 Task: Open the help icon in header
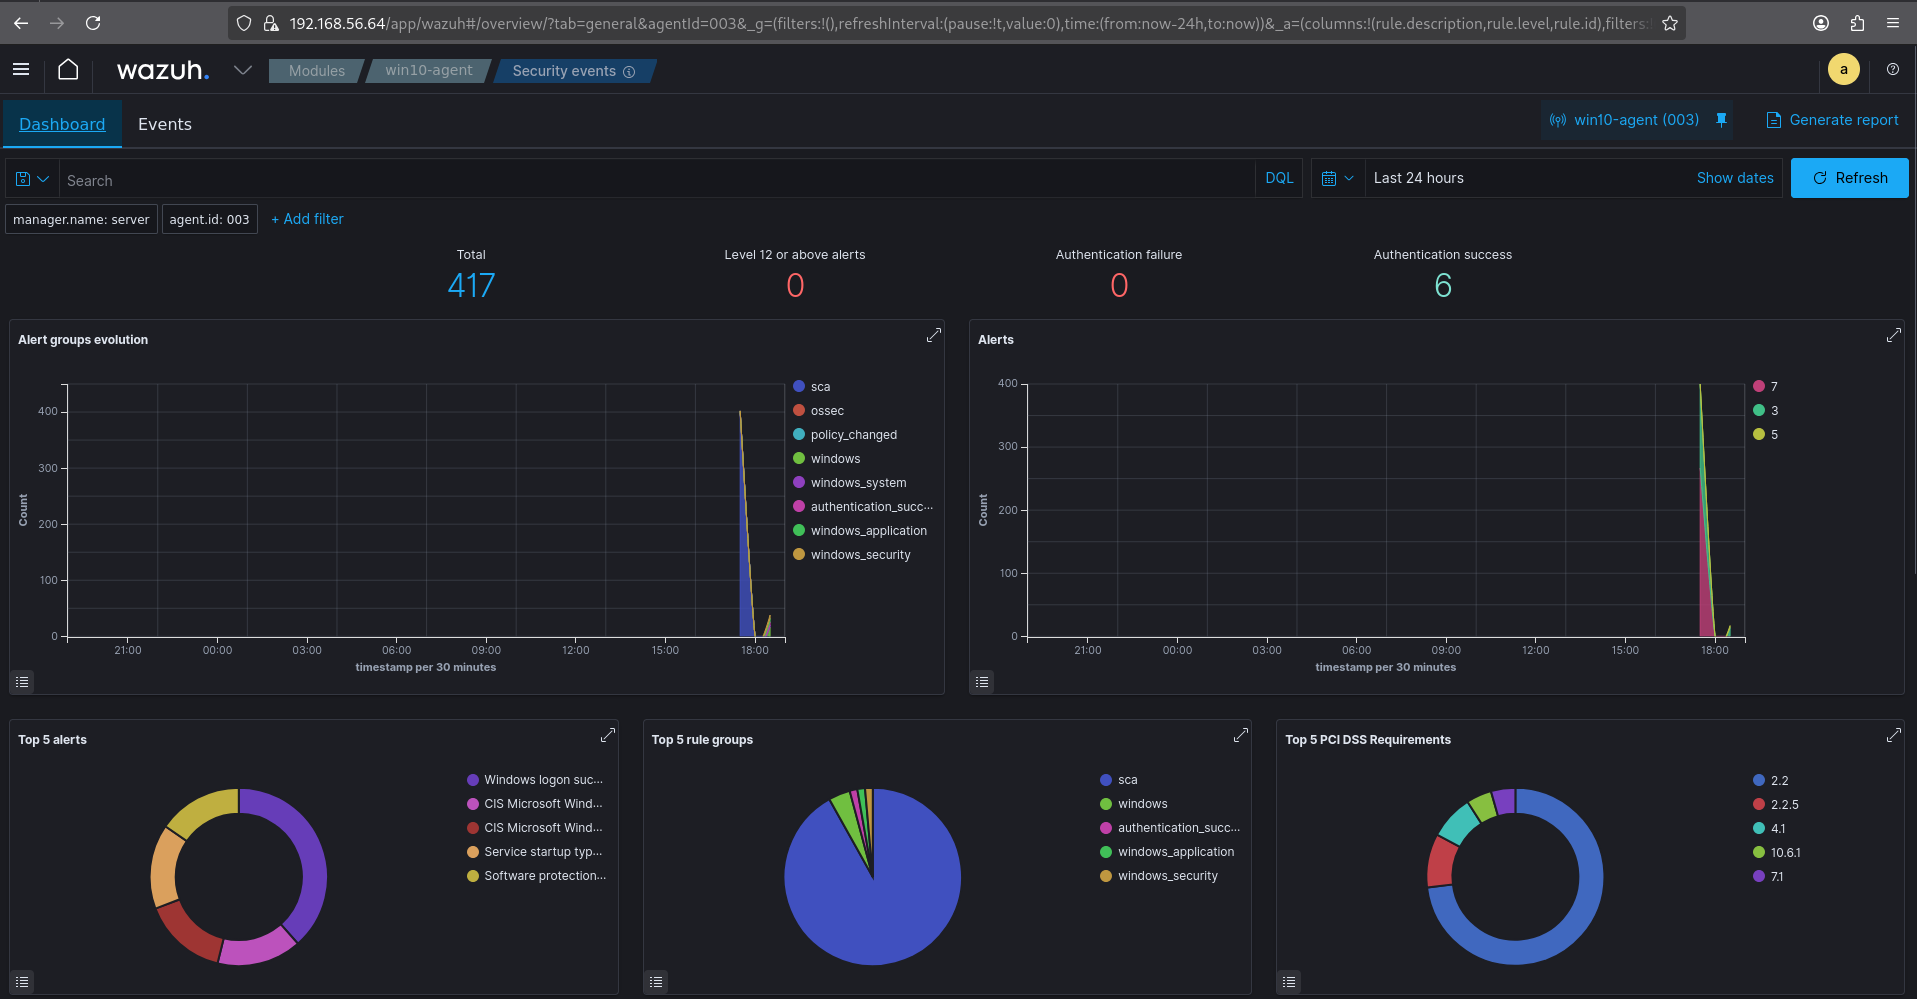1892,70
